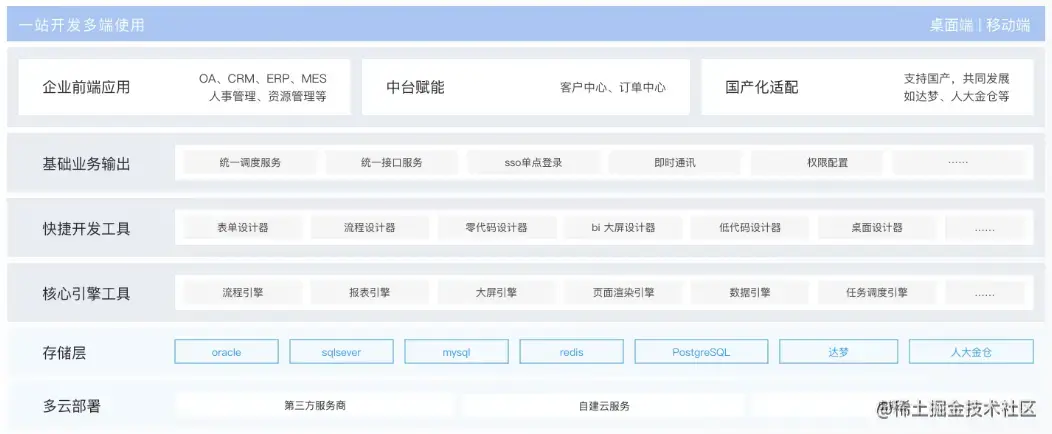Click the 达梦 storage button
The width and height of the screenshot is (1052, 434).
839,352
